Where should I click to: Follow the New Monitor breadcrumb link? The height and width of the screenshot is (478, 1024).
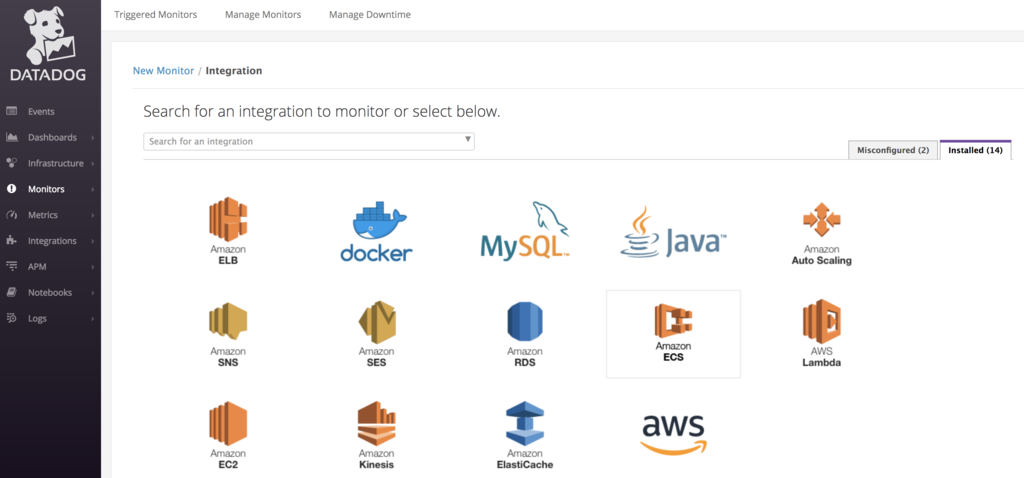163,71
